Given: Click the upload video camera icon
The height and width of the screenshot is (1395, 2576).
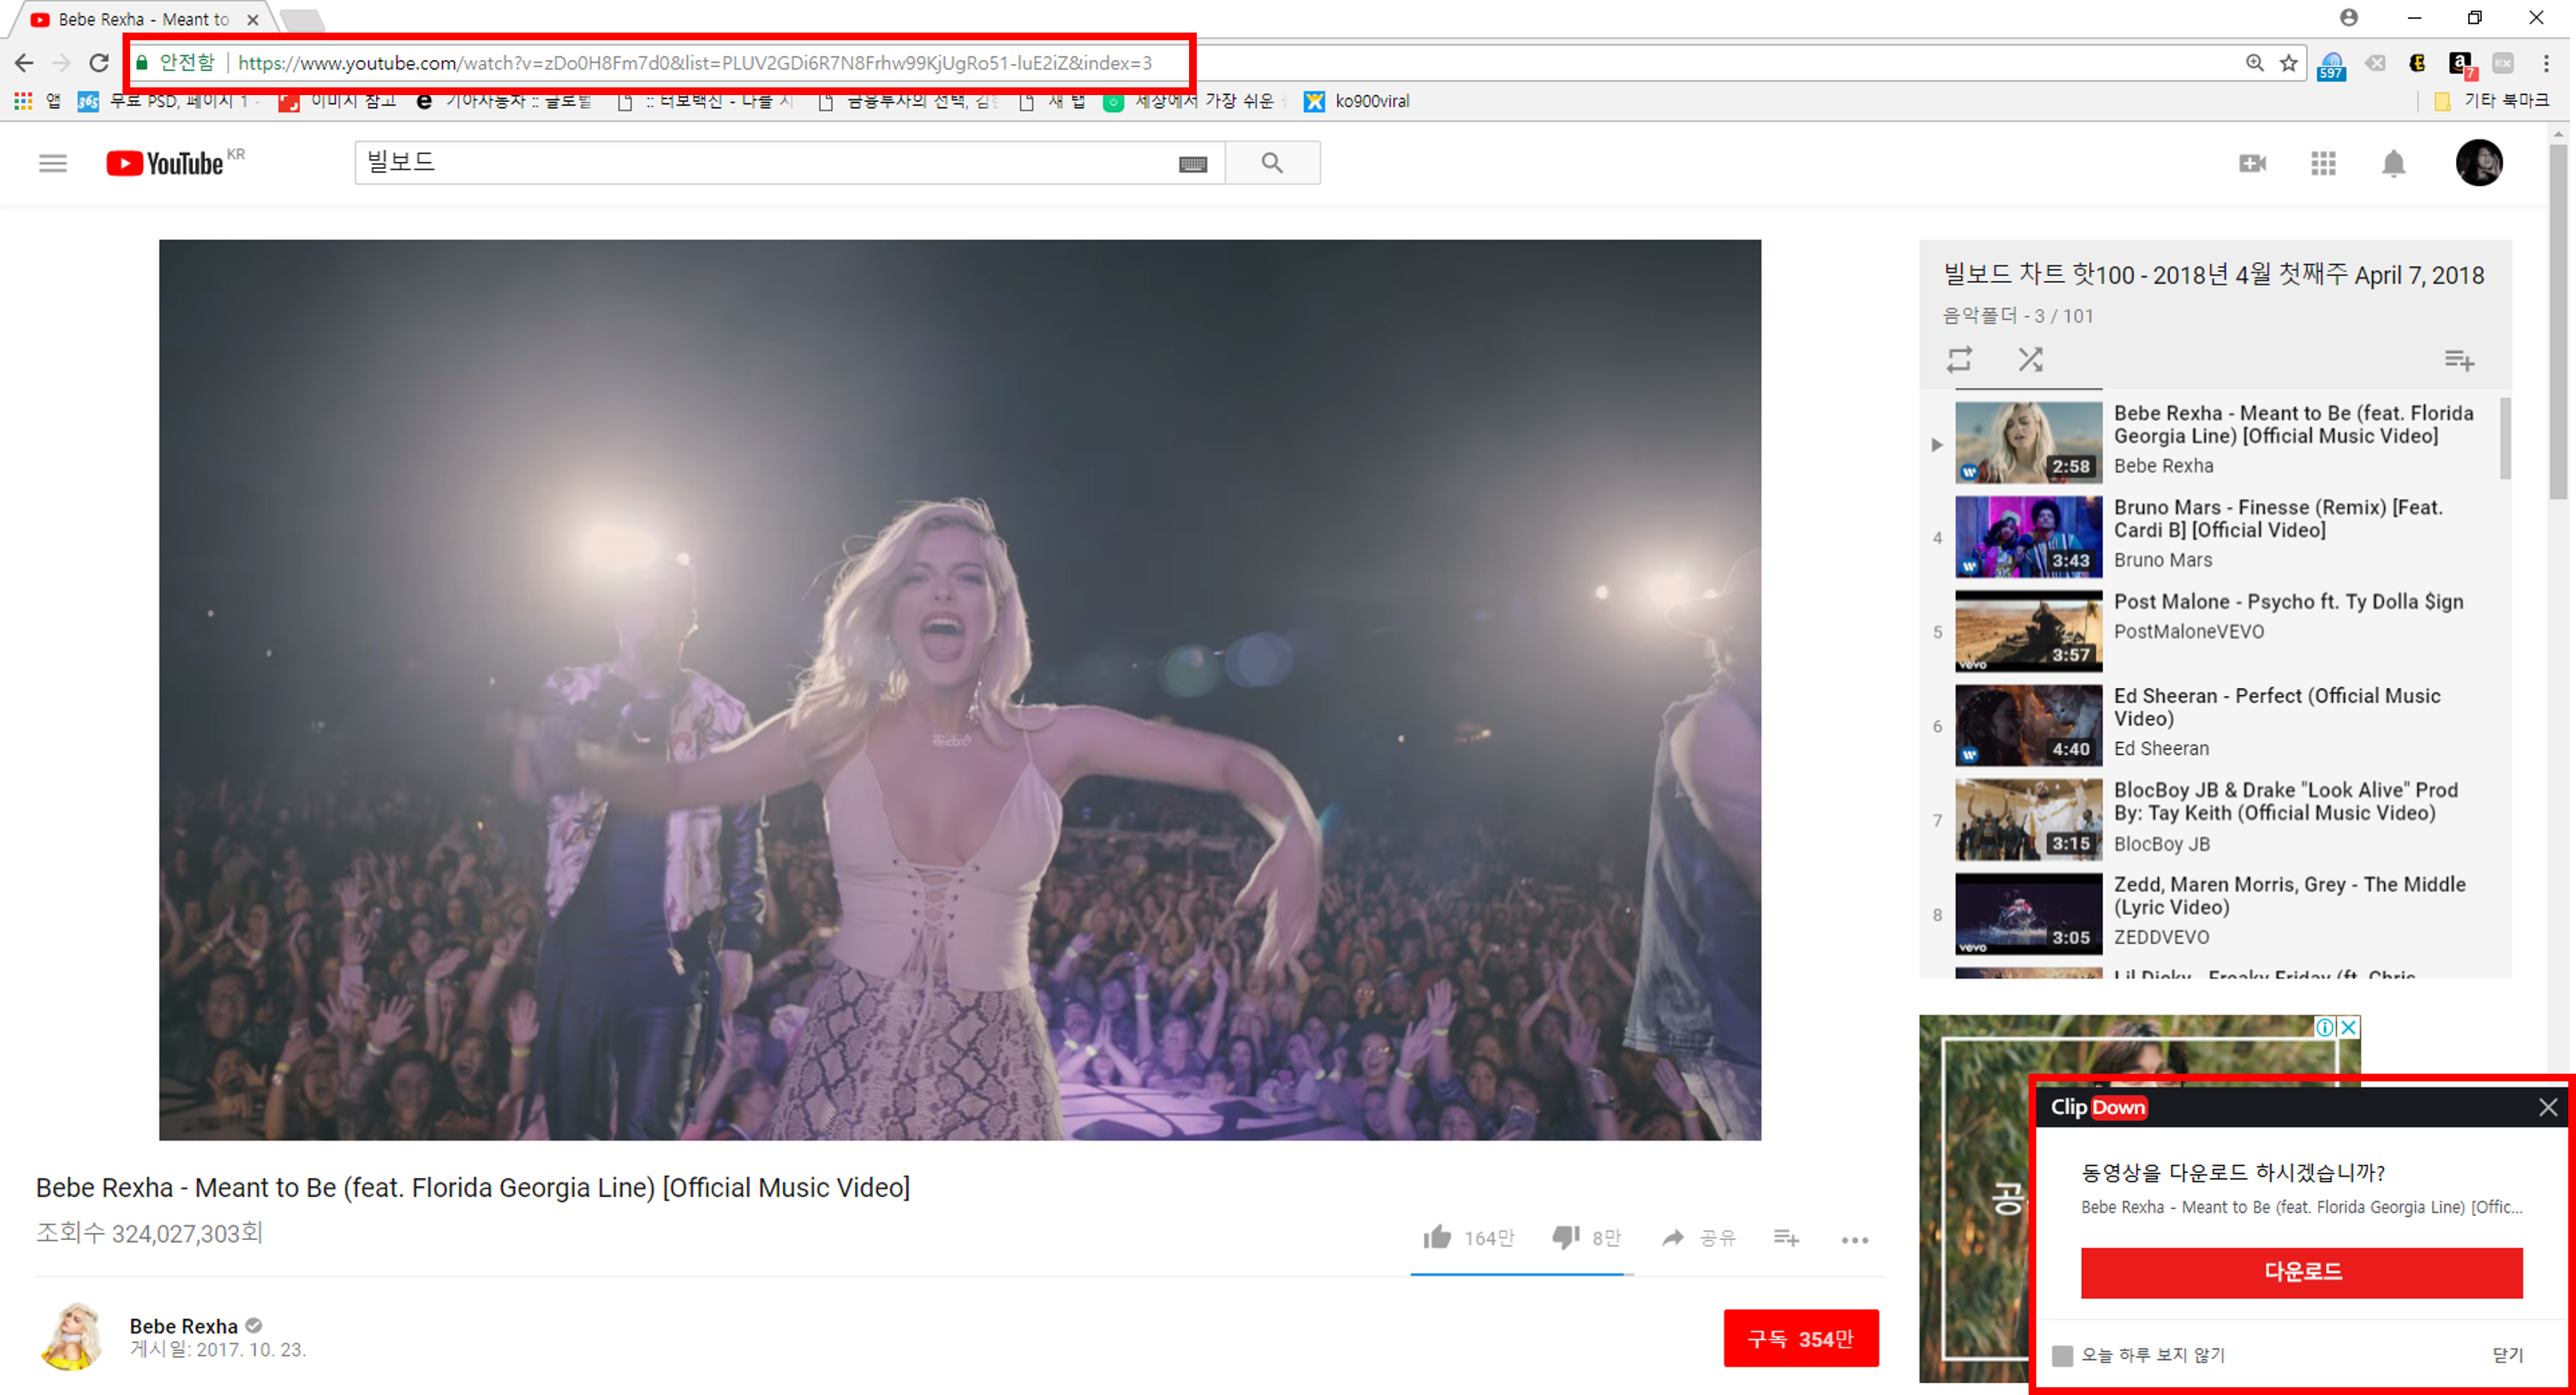Looking at the screenshot, I should [2252, 163].
